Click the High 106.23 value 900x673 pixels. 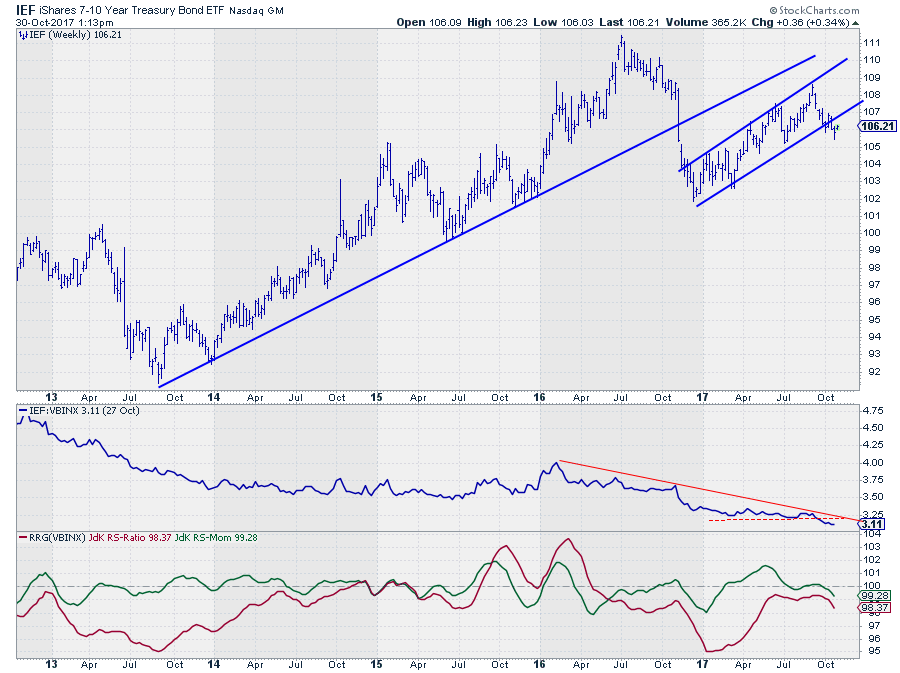tap(498, 22)
